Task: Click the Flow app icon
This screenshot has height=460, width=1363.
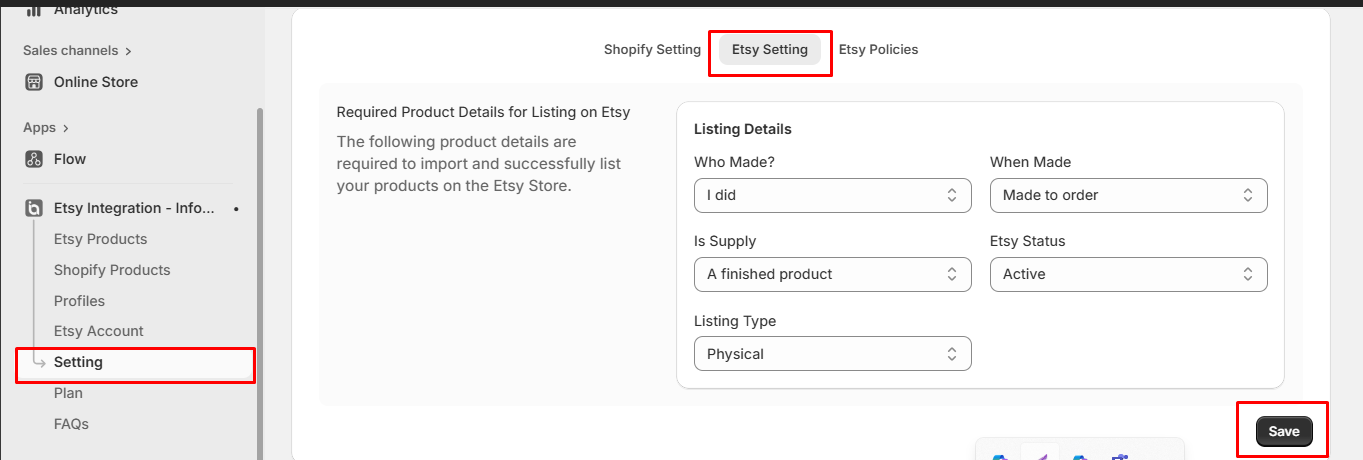Action: point(34,159)
